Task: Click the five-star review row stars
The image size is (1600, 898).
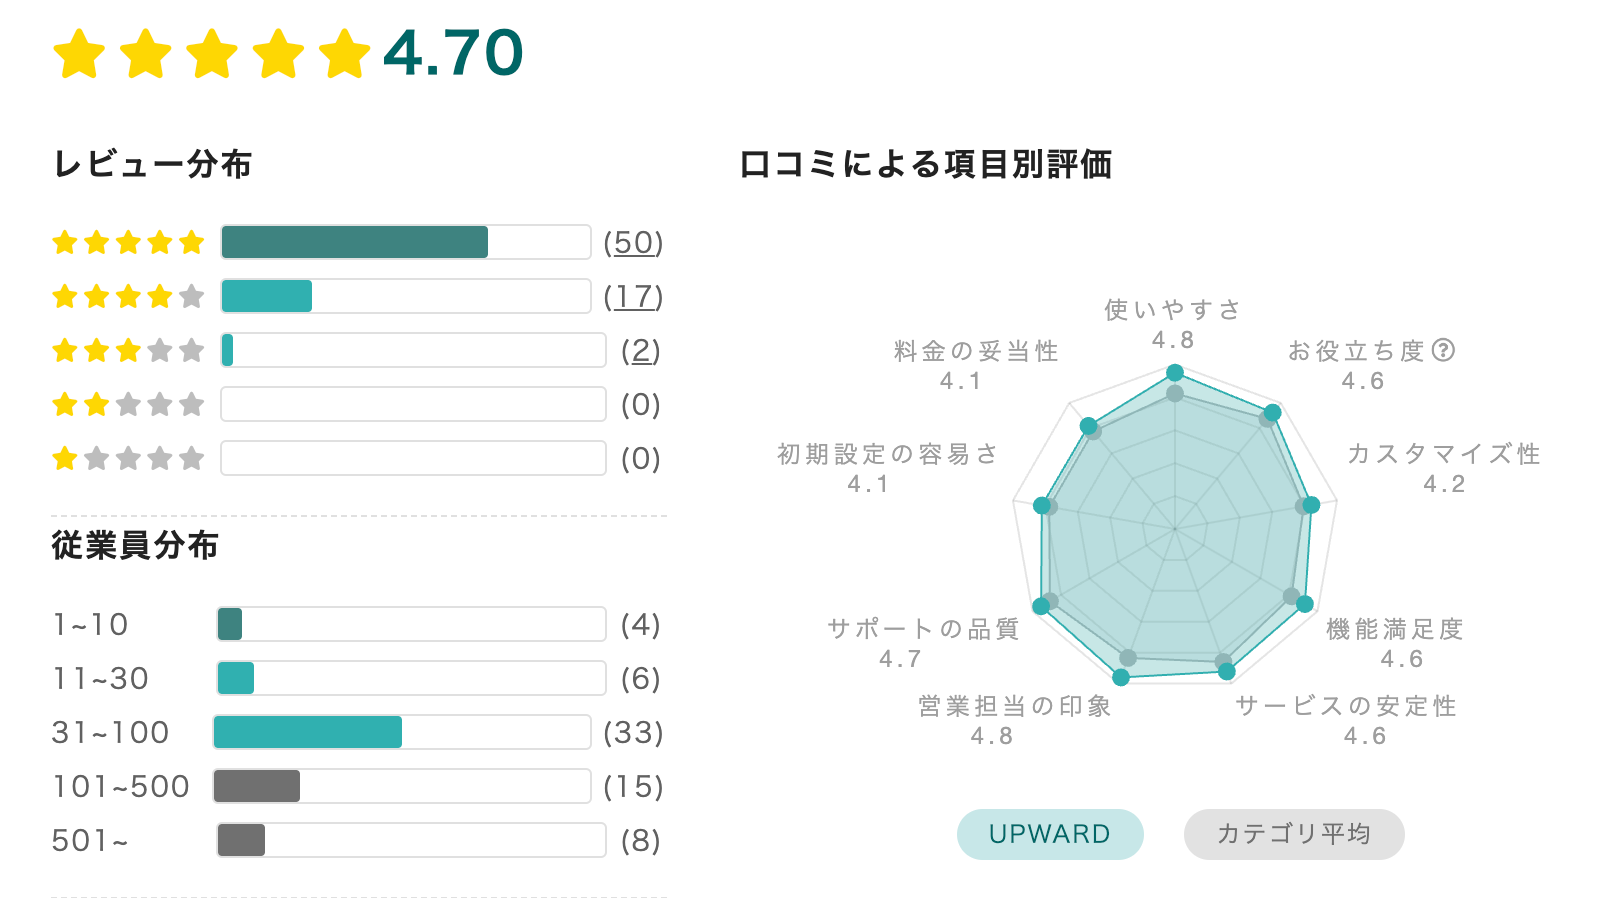Action: click(128, 242)
